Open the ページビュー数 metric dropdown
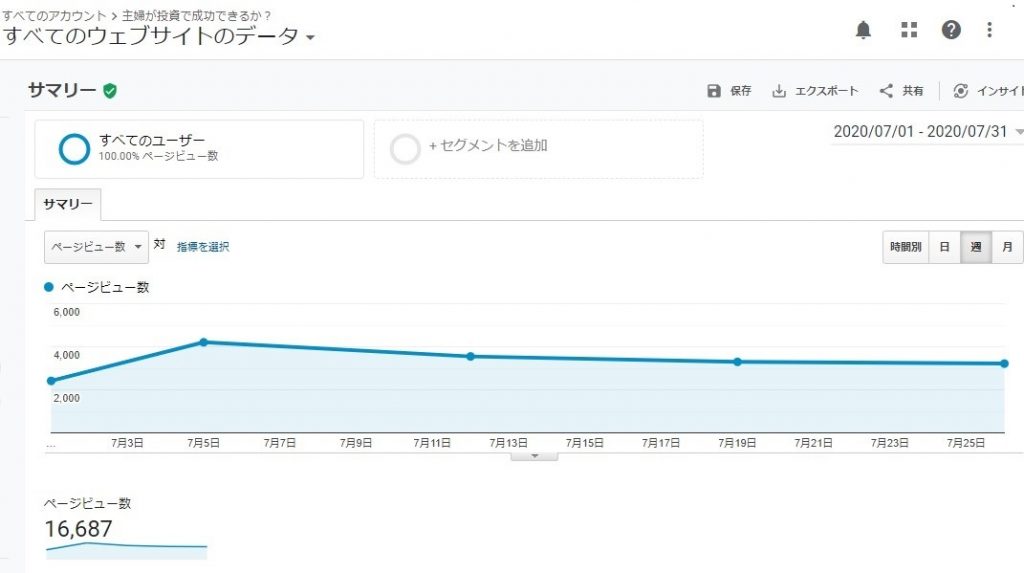Screen dimensions: 1024x573 click(x=96, y=247)
